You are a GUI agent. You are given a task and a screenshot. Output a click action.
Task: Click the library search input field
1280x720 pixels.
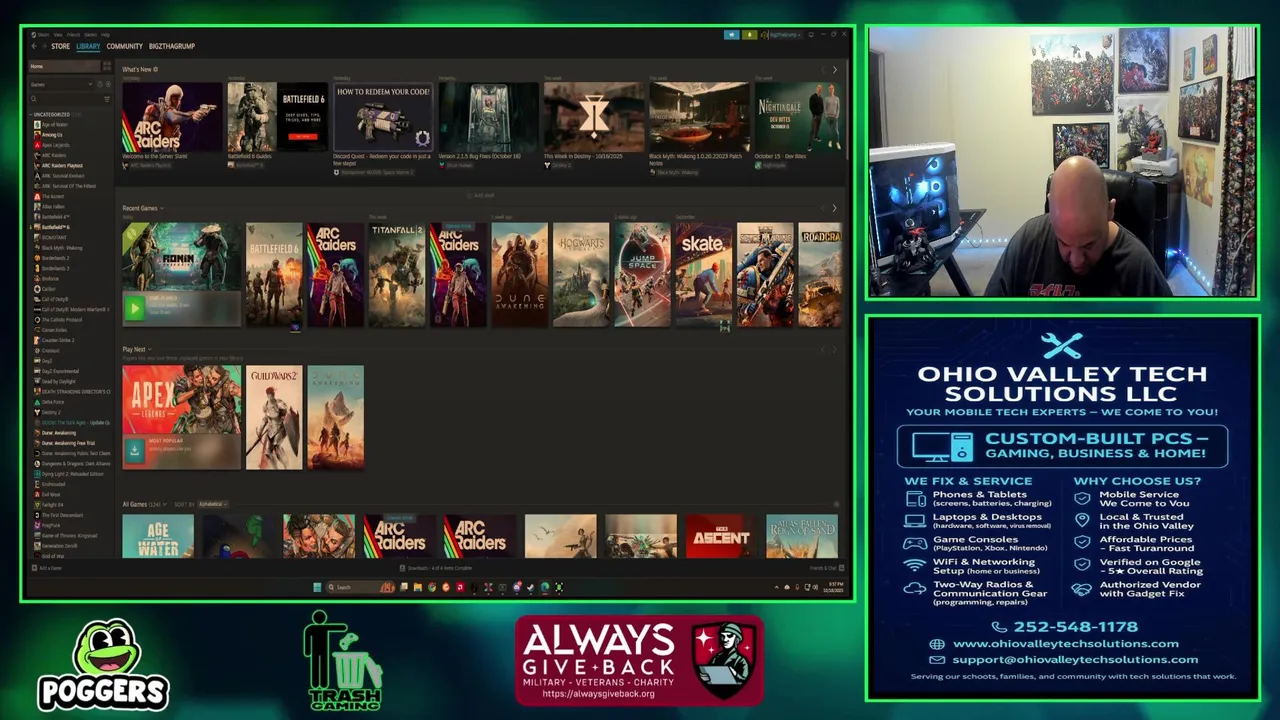click(66, 99)
